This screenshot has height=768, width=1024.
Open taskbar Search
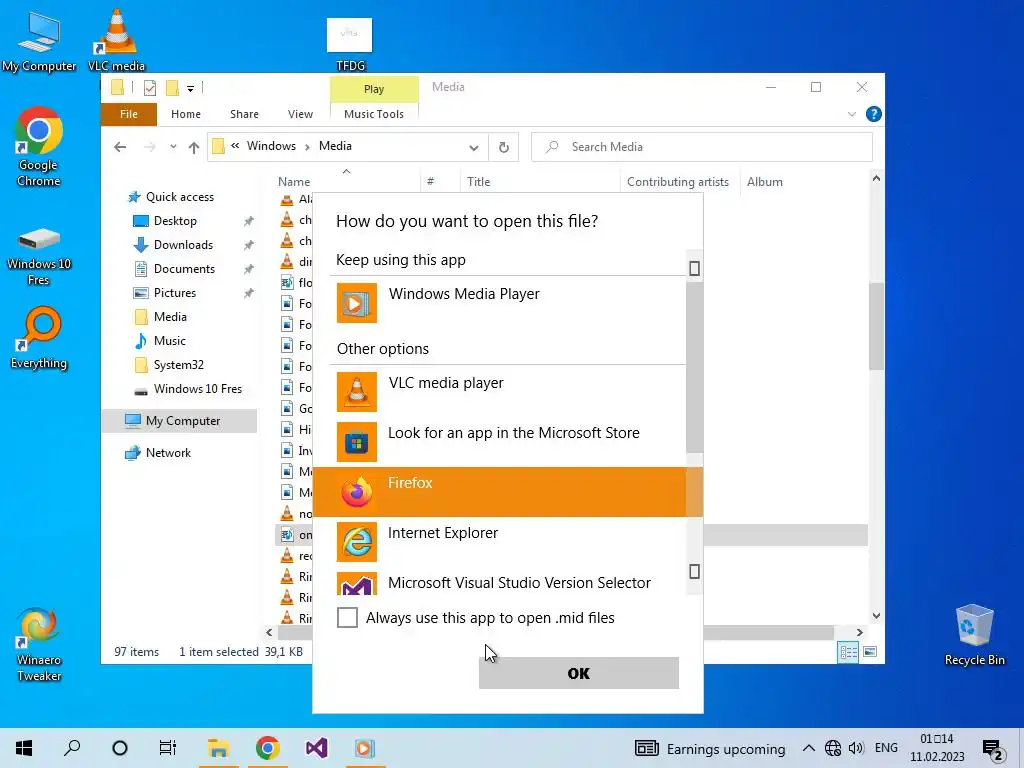coord(72,748)
